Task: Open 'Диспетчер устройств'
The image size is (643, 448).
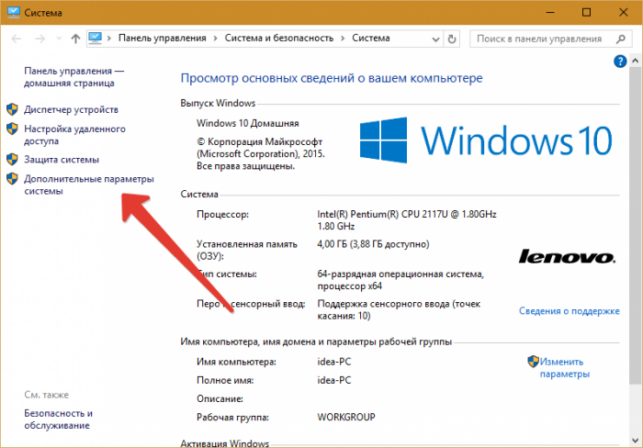Action: [x=71, y=110]
